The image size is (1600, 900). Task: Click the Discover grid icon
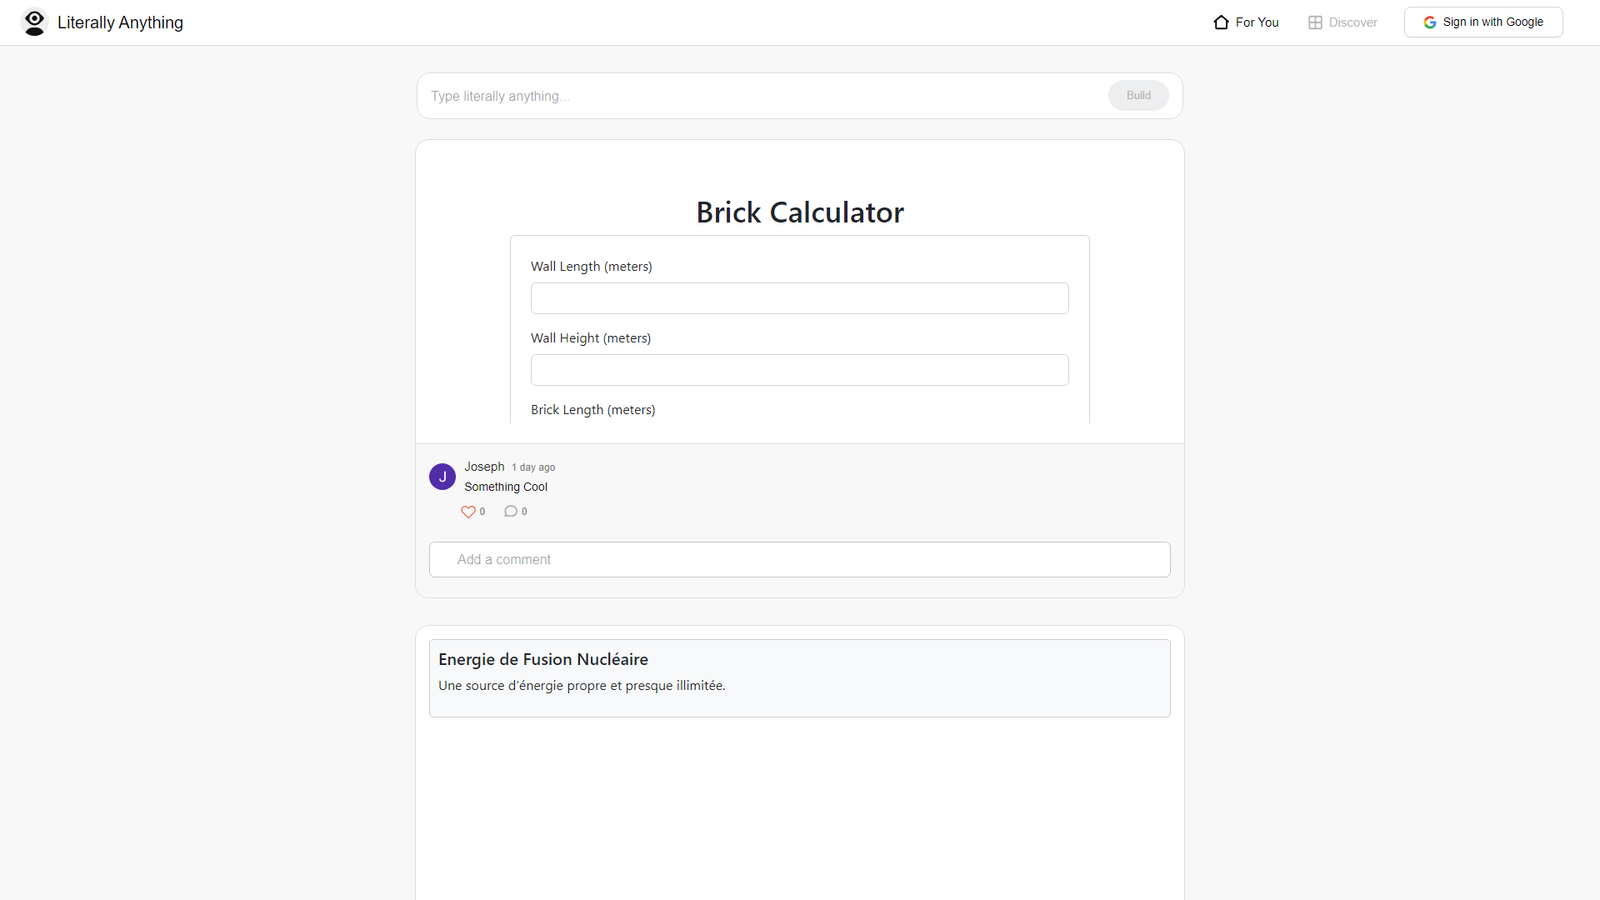1315,22
